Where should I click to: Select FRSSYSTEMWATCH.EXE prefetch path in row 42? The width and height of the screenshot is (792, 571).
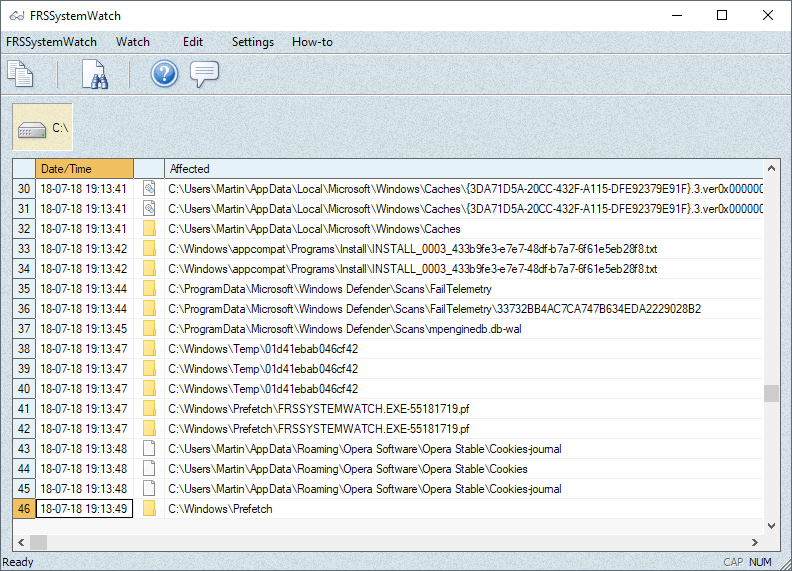pyautogui.click(x=319, y=429)
